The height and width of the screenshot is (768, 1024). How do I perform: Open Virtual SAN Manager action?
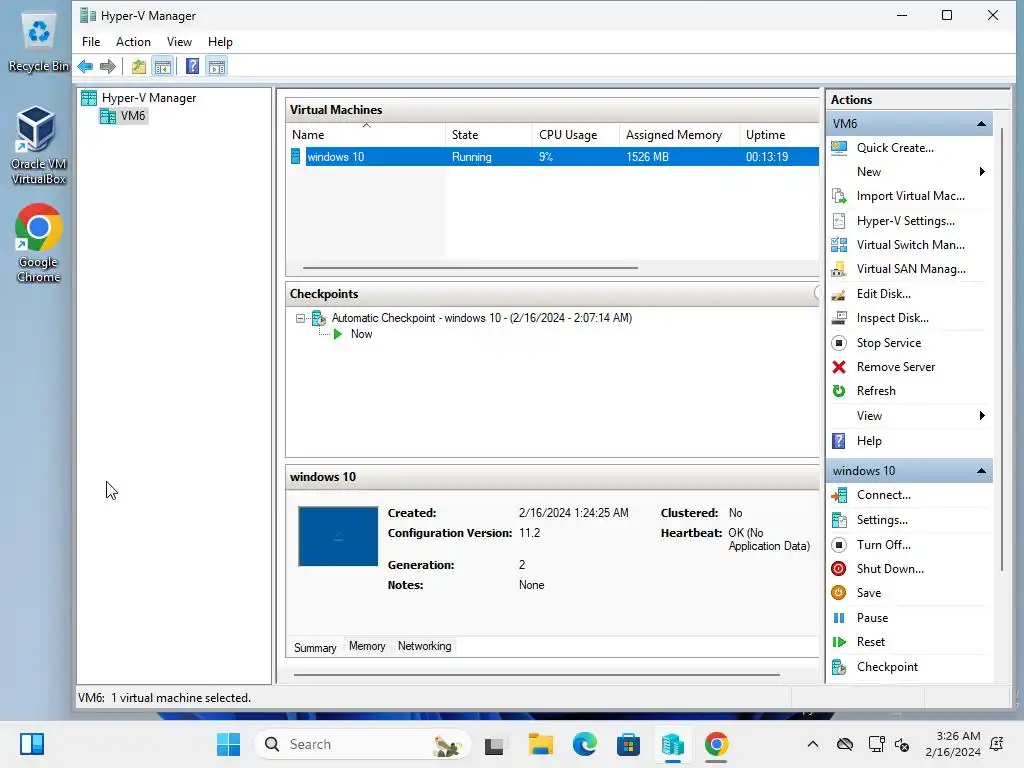pos(910,269)
